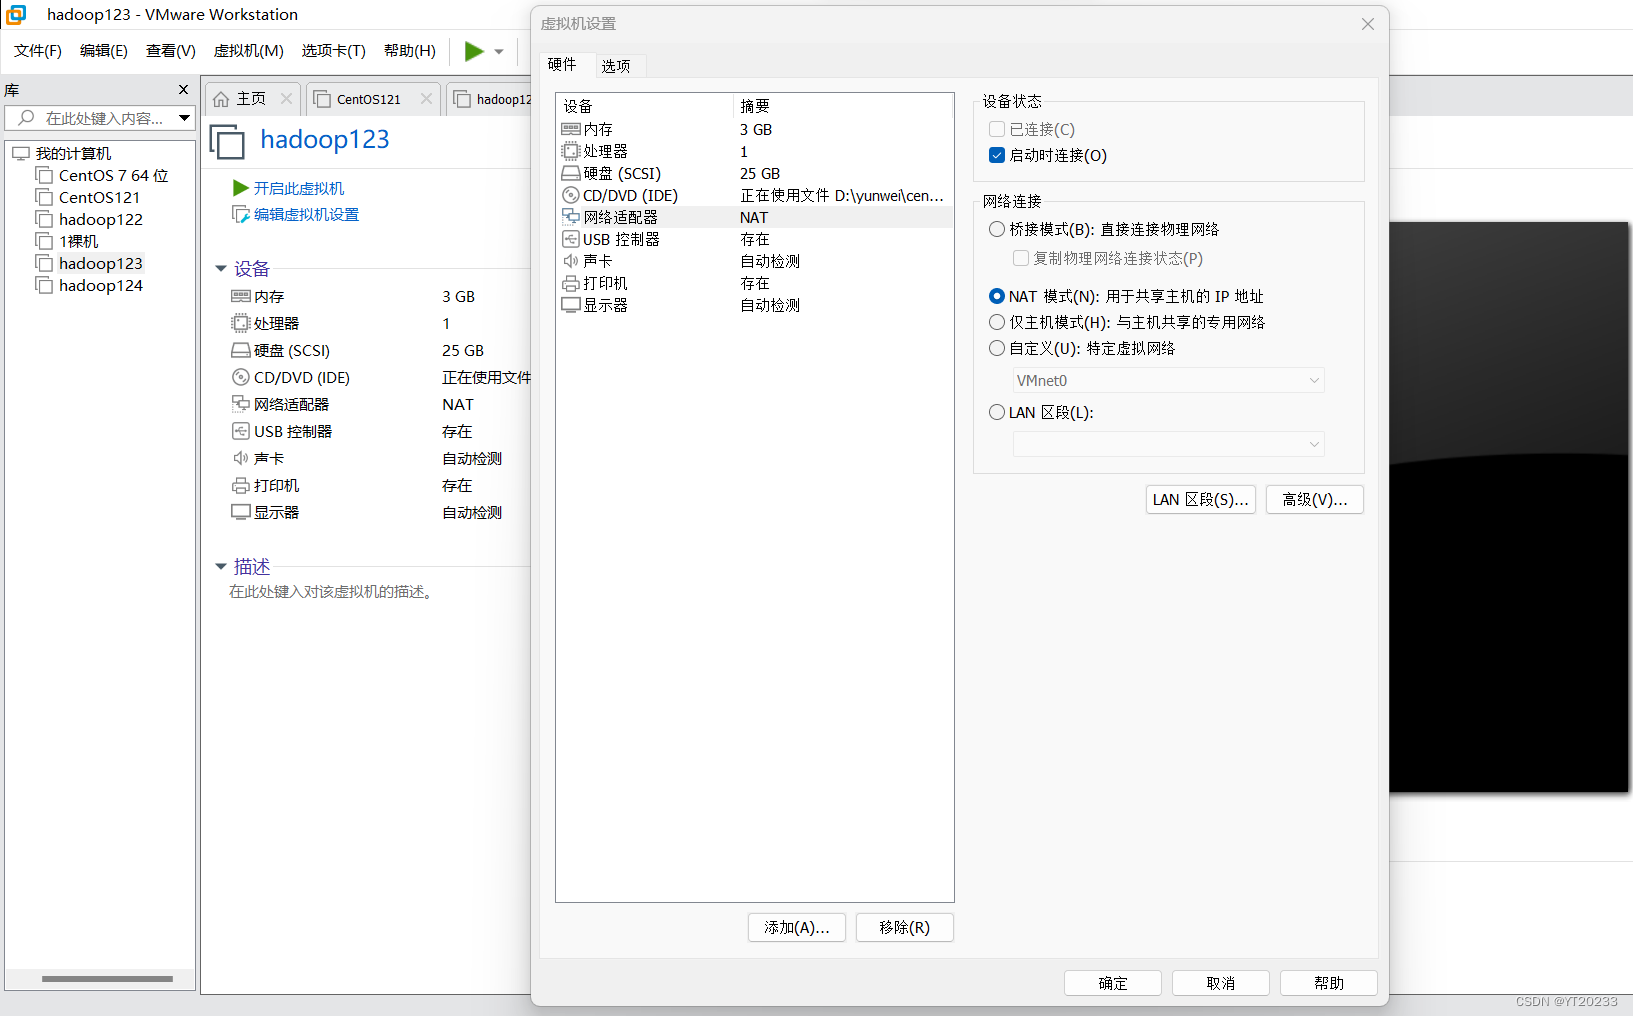Screen dimensions: 1633x1016
Task: Click the sound card speaker icon in dialog
Action: click(x=571, y=261)
